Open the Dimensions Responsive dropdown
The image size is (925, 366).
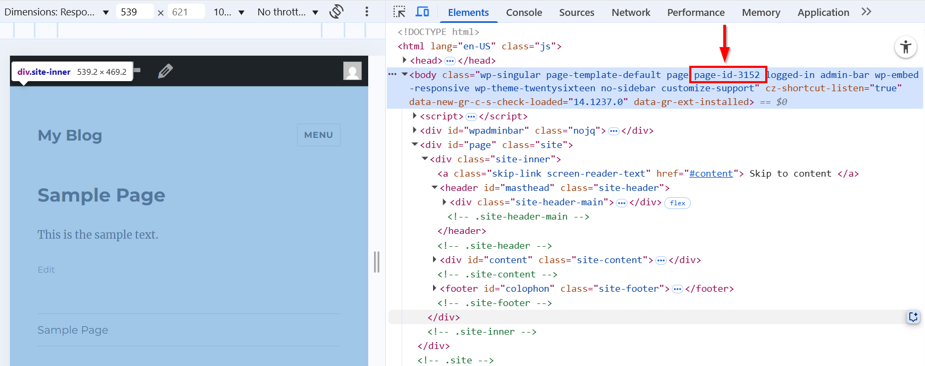point(57,12)
